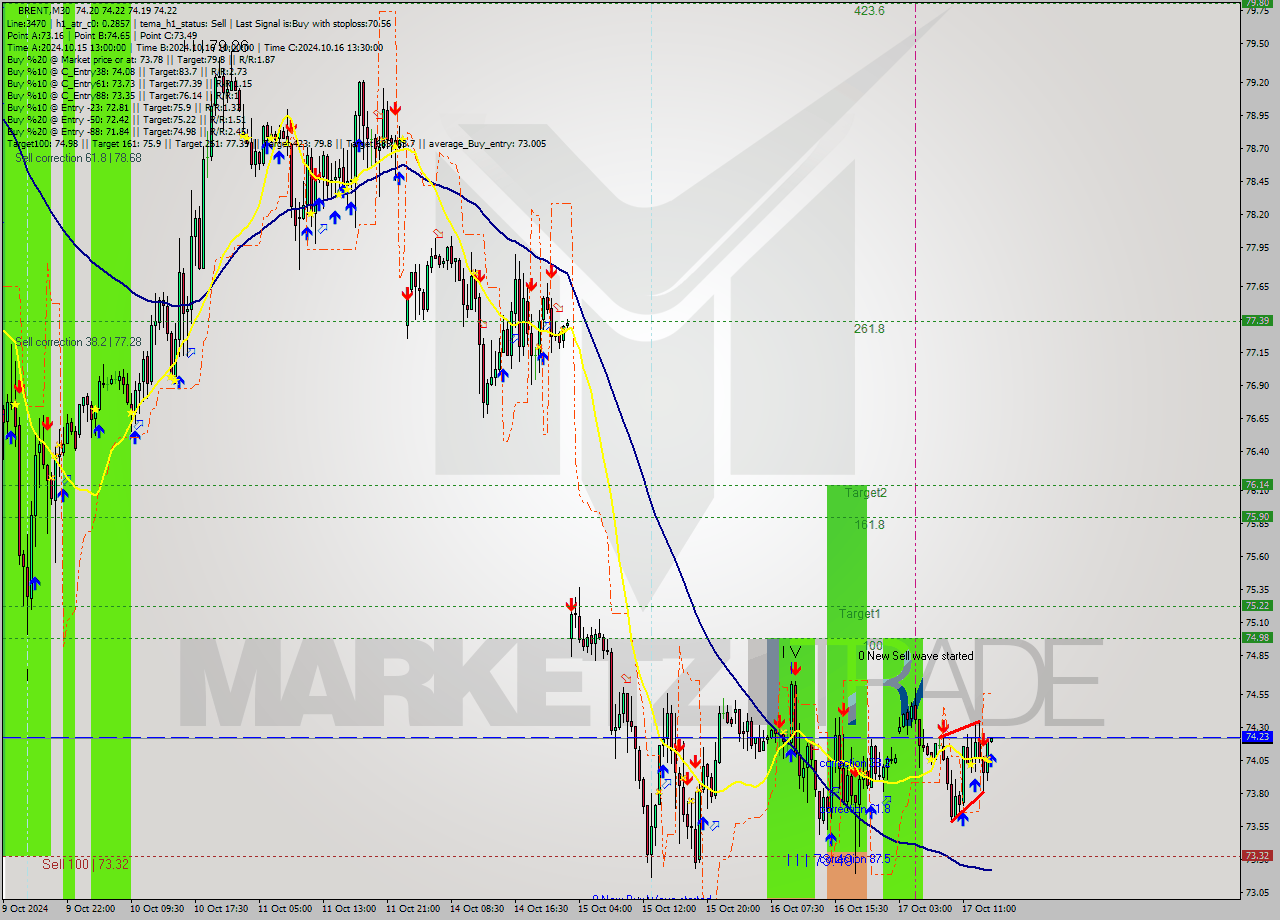Click the 'Point A:73.16' header text
Viewport: 1280px width, 920px height.
pyautogui.click(x=36, y=35)
